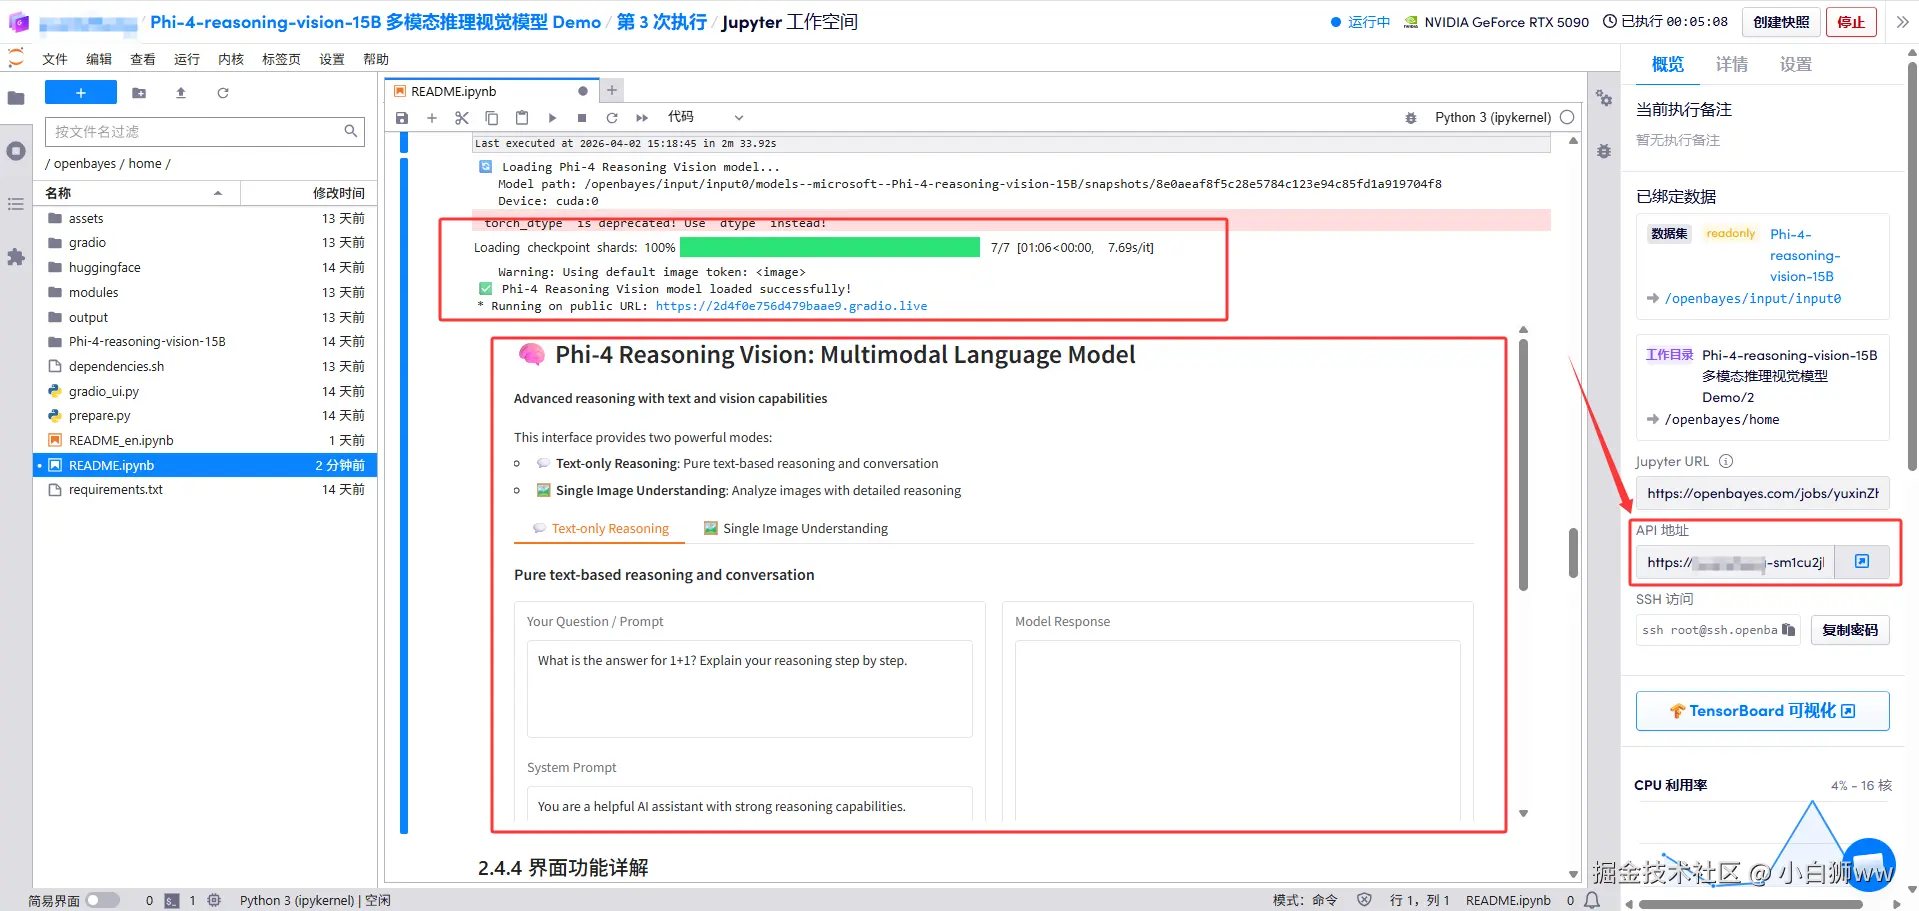Select the gradio_ui.py file
1919x911 pixels.
[205, 391]
